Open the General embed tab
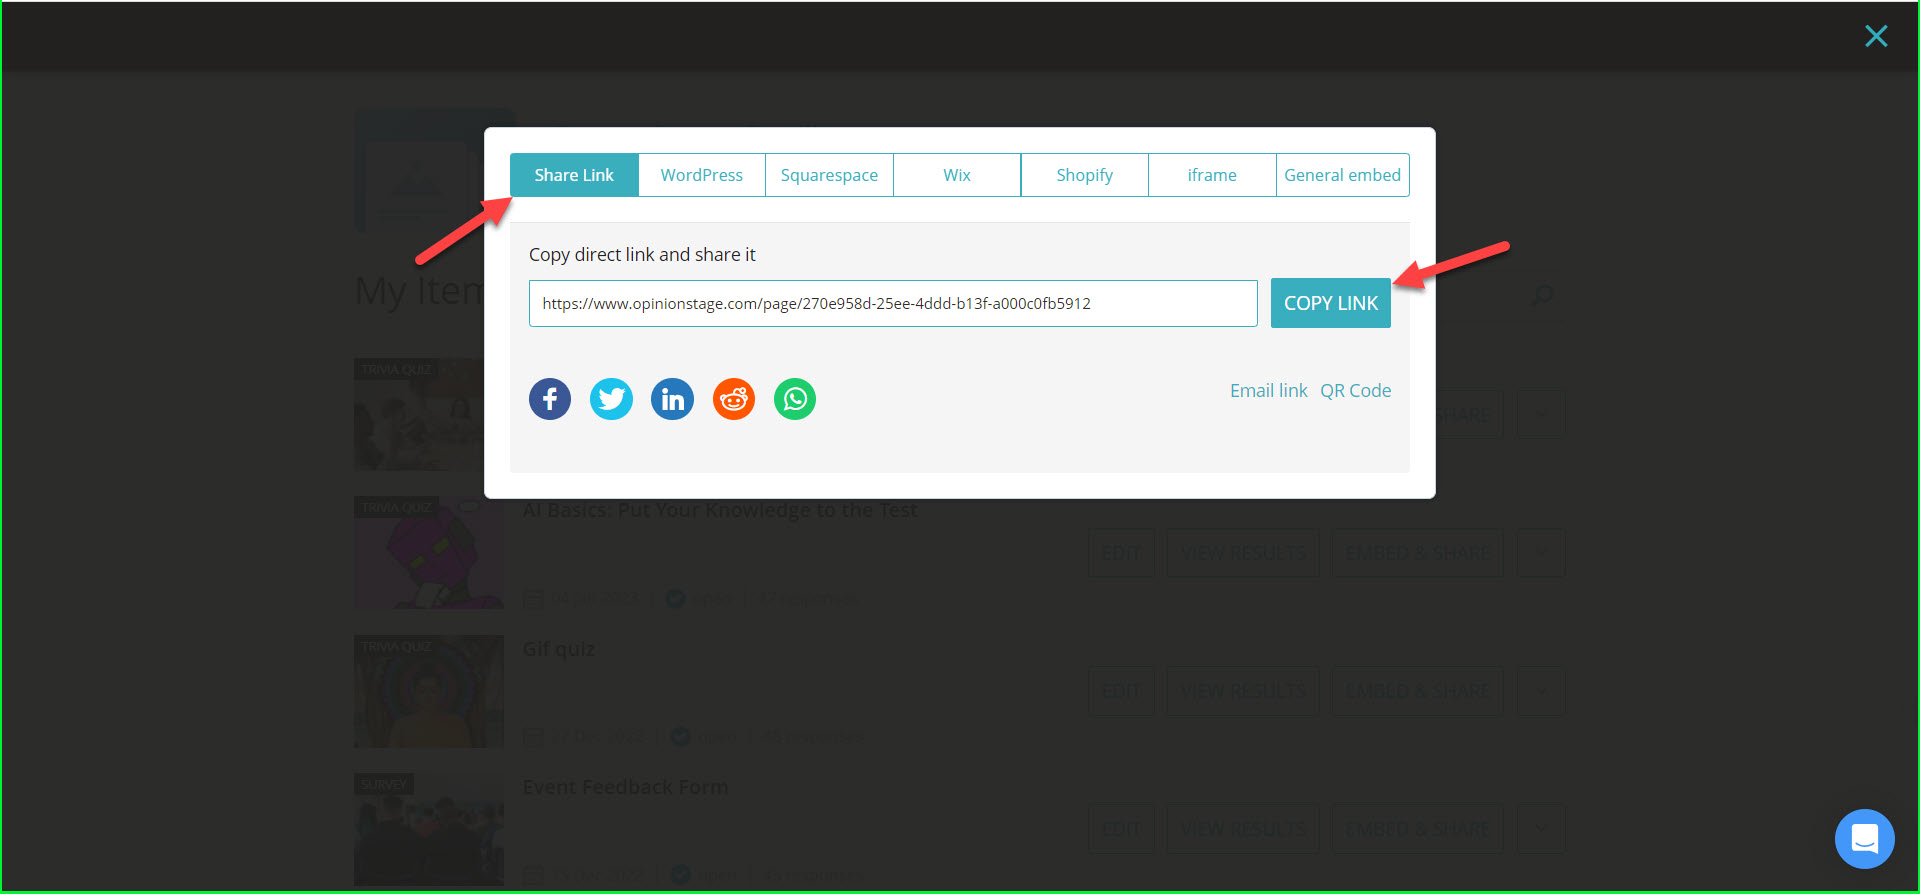 click(x=1342, y=175)
